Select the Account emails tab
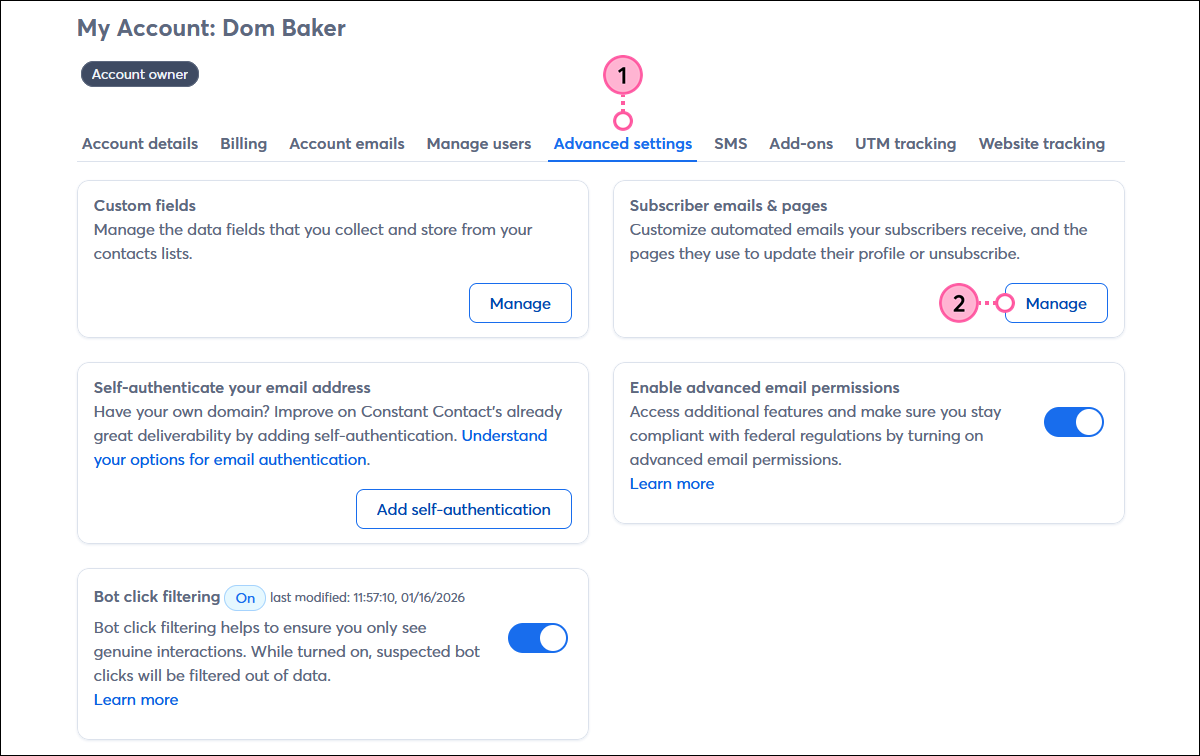Image resolution: width=1200 pixels, height=756 pixels. pos(347,143)
